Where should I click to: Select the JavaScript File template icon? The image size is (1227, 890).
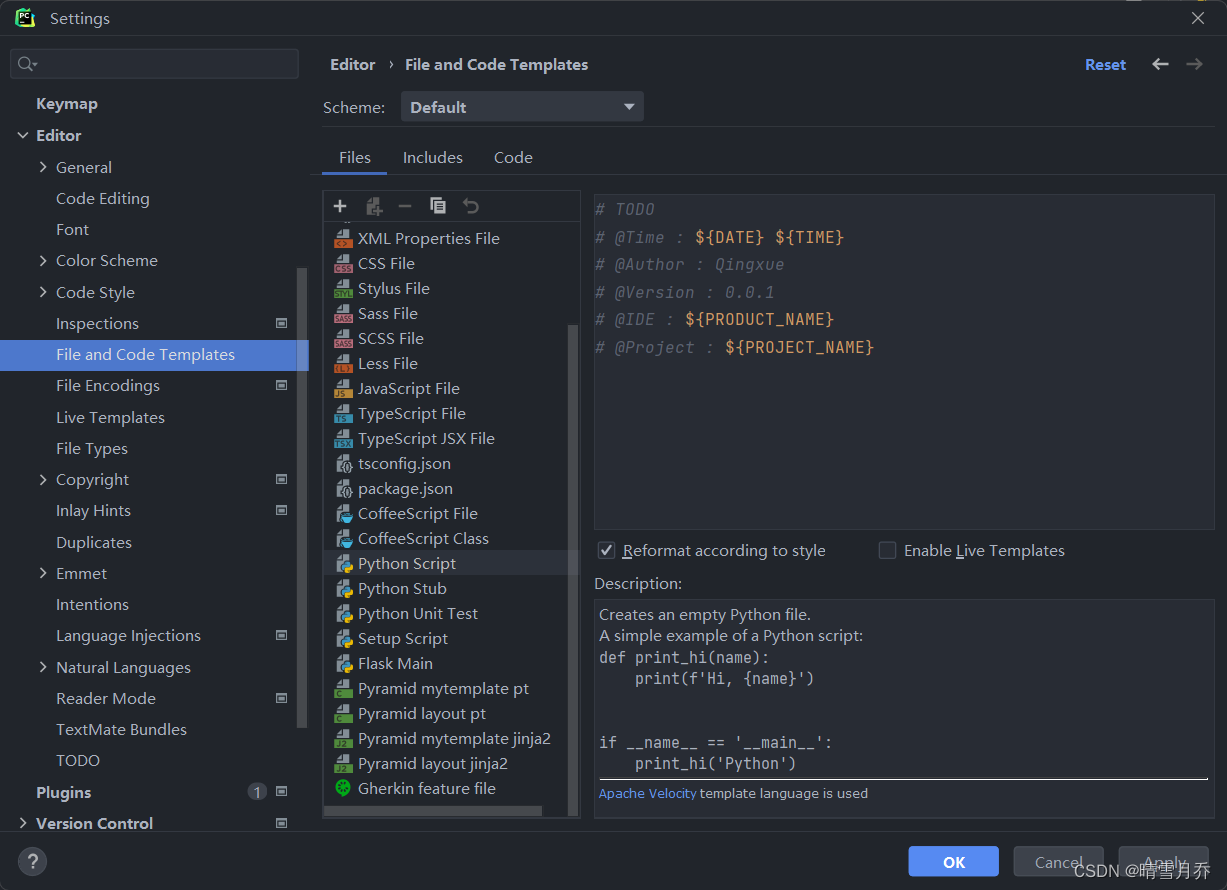click(343, 388)
